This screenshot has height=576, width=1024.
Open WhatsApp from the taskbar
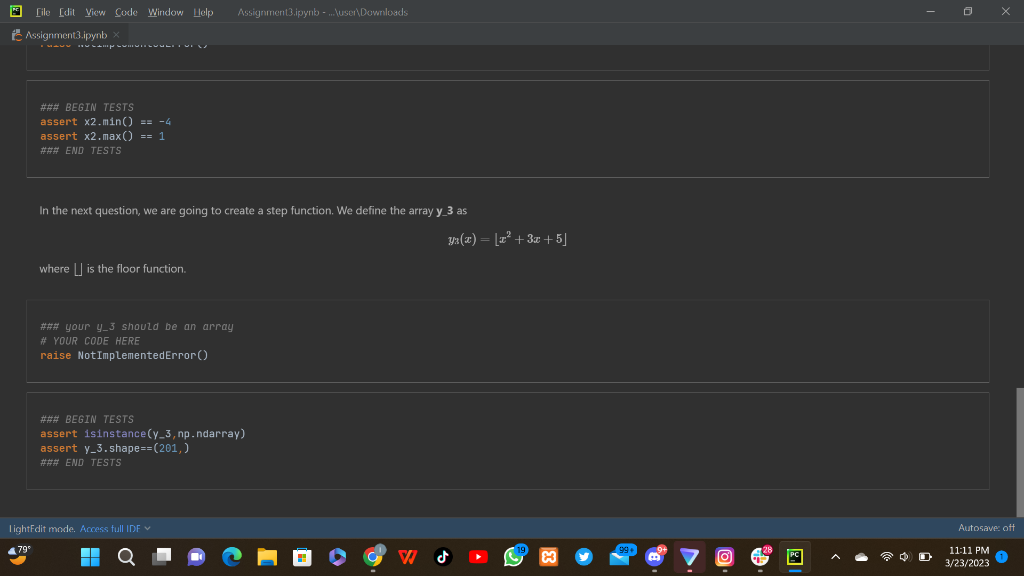tap(513, 557)
